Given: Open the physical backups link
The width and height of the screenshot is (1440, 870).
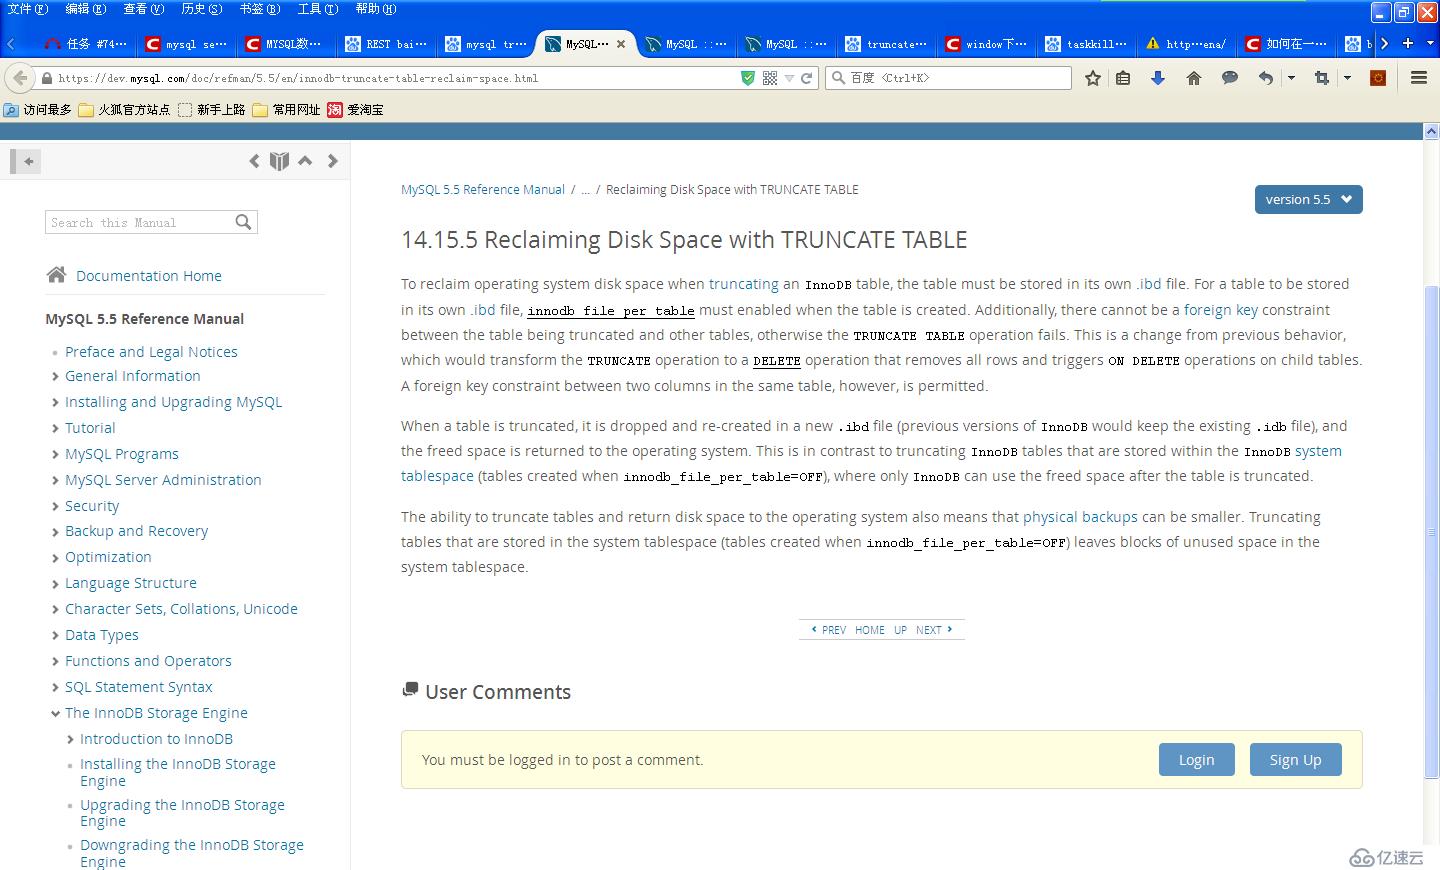Looking at the screenshot, I should 1080,517.
